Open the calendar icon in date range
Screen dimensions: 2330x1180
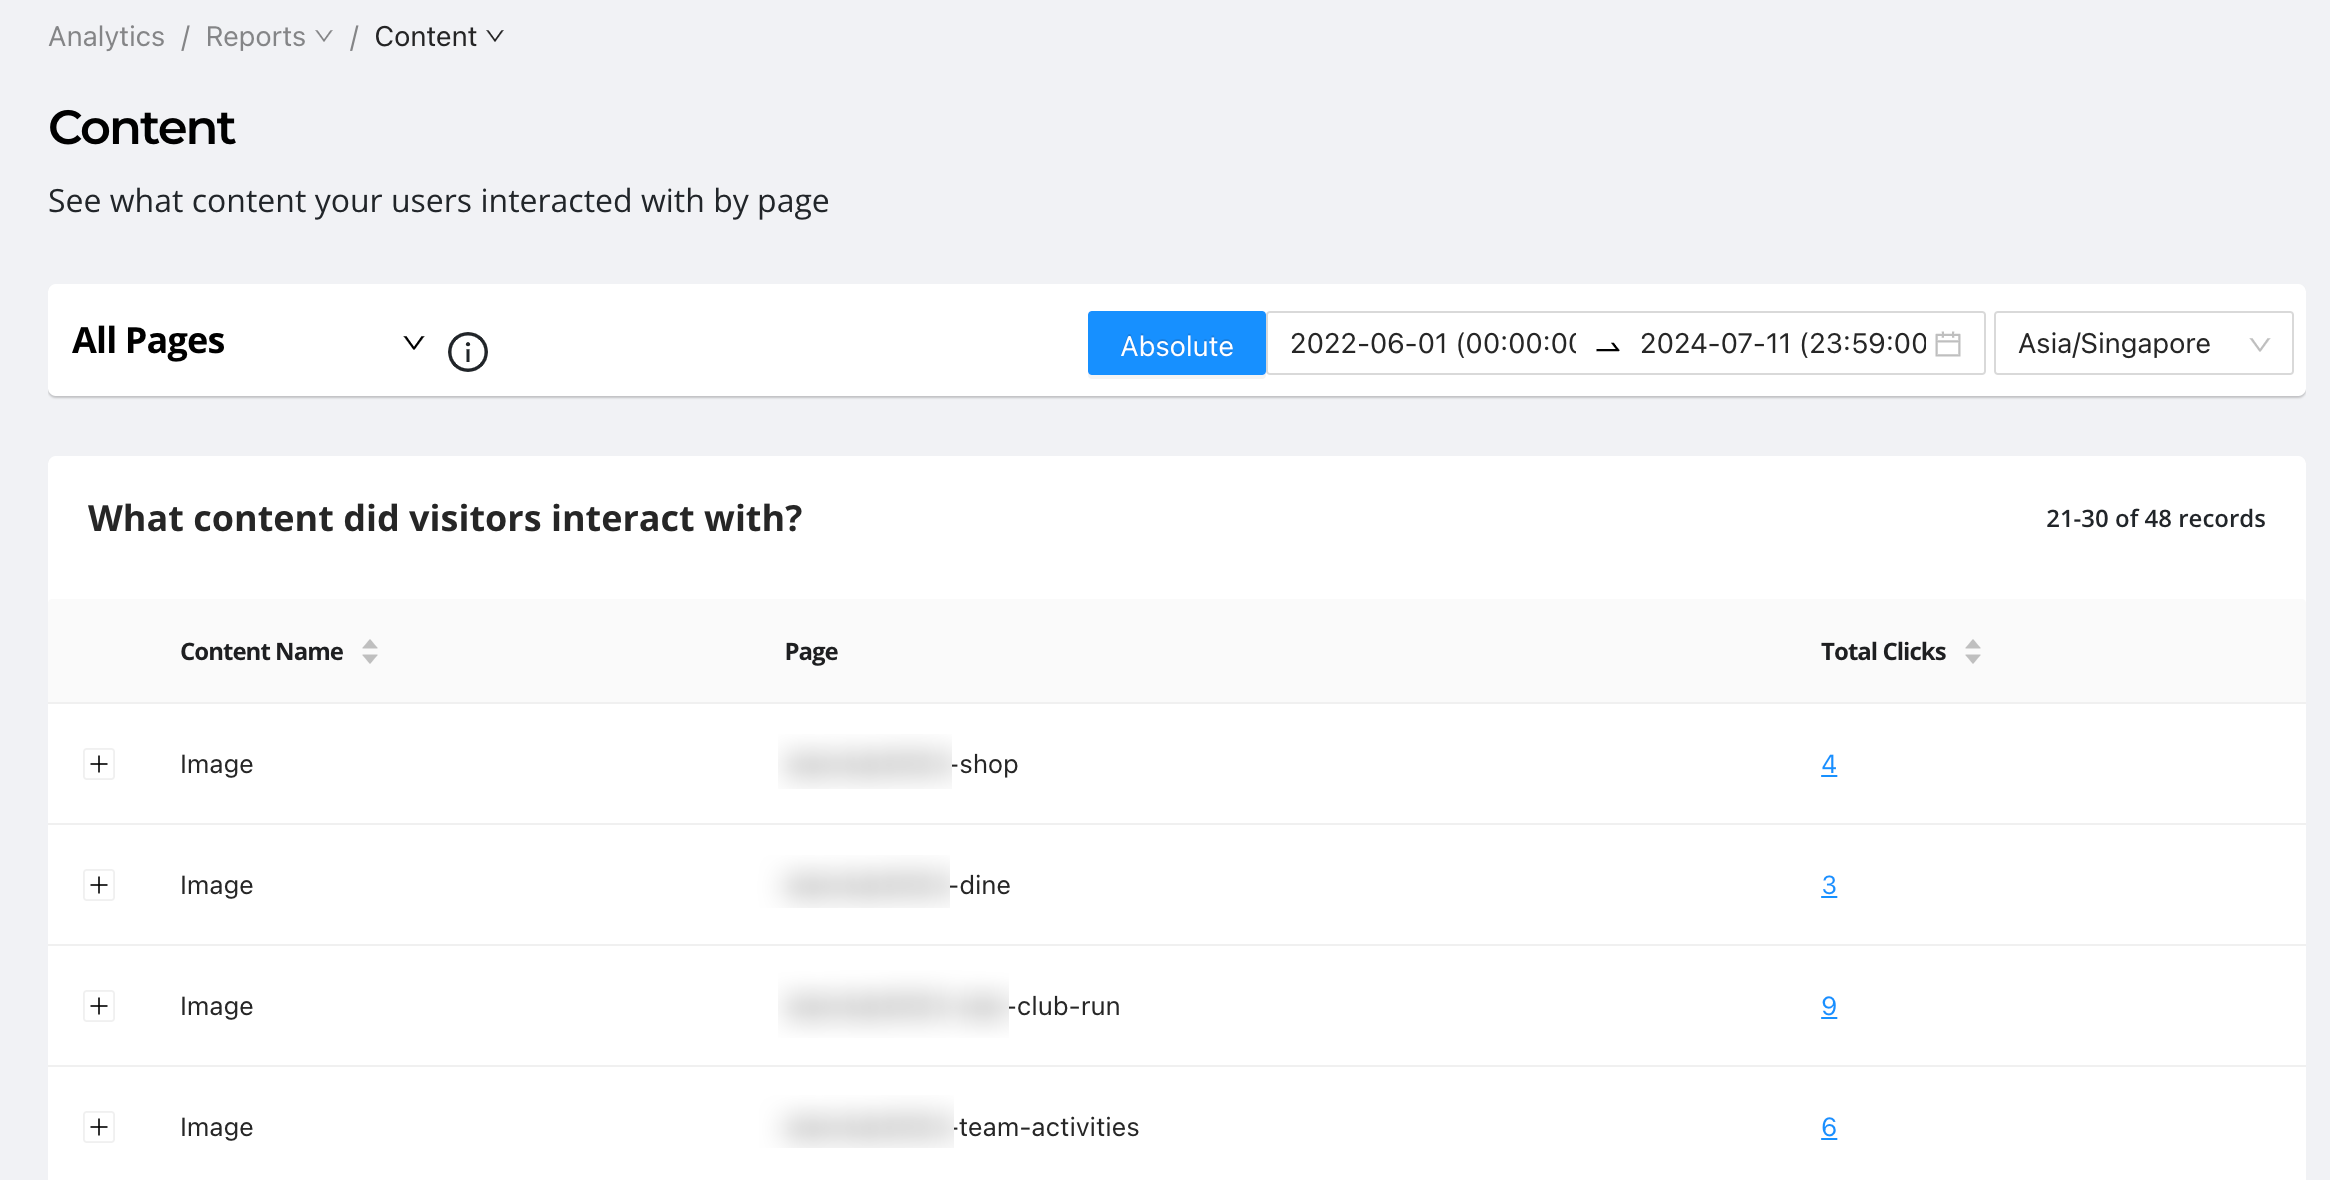[1947, 344]
